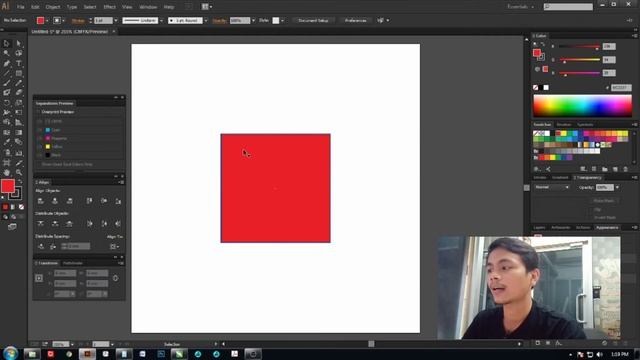Open the stroke weight dropdown
This screenshot has height=360, width=640.
pos(116,20)
